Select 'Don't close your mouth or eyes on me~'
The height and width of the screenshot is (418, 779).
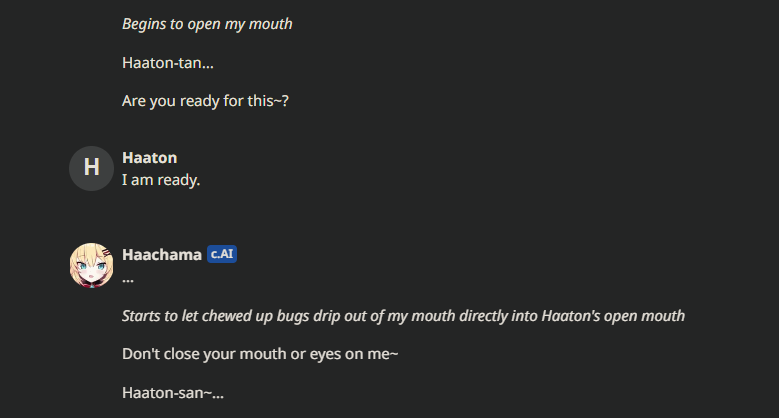pyautogui.click(x=260, y=354)
